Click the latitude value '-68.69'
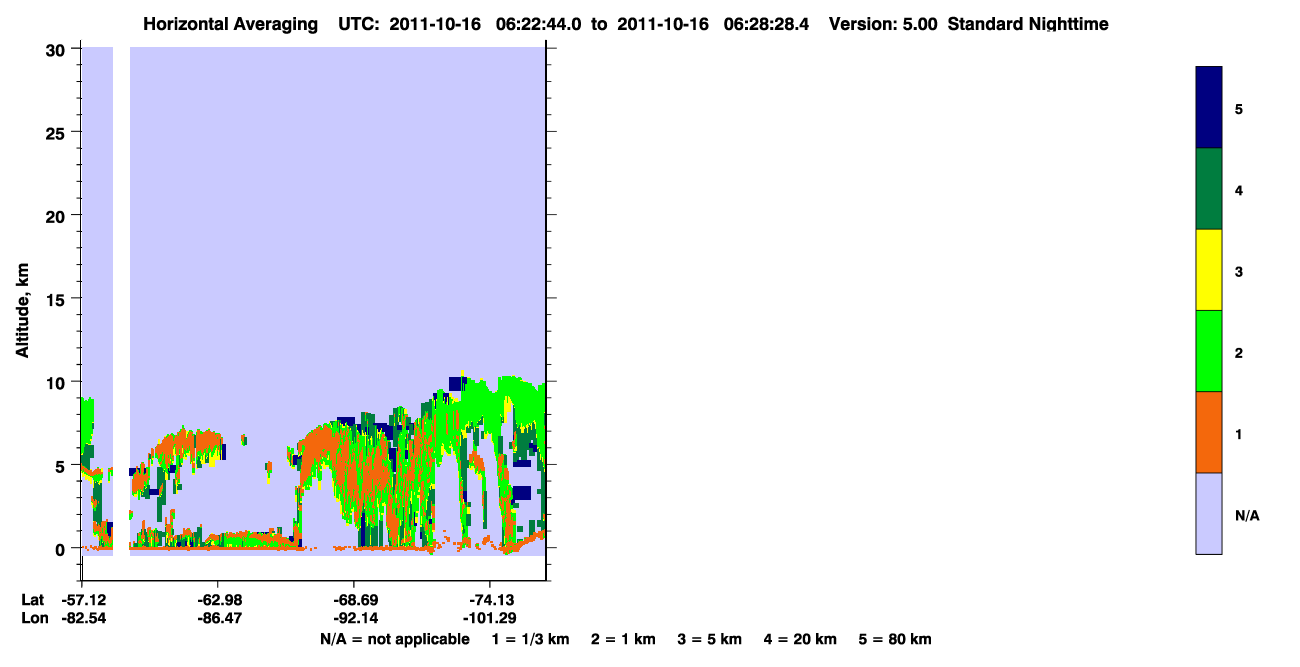Screen dimensions: 1300x667 354,600
